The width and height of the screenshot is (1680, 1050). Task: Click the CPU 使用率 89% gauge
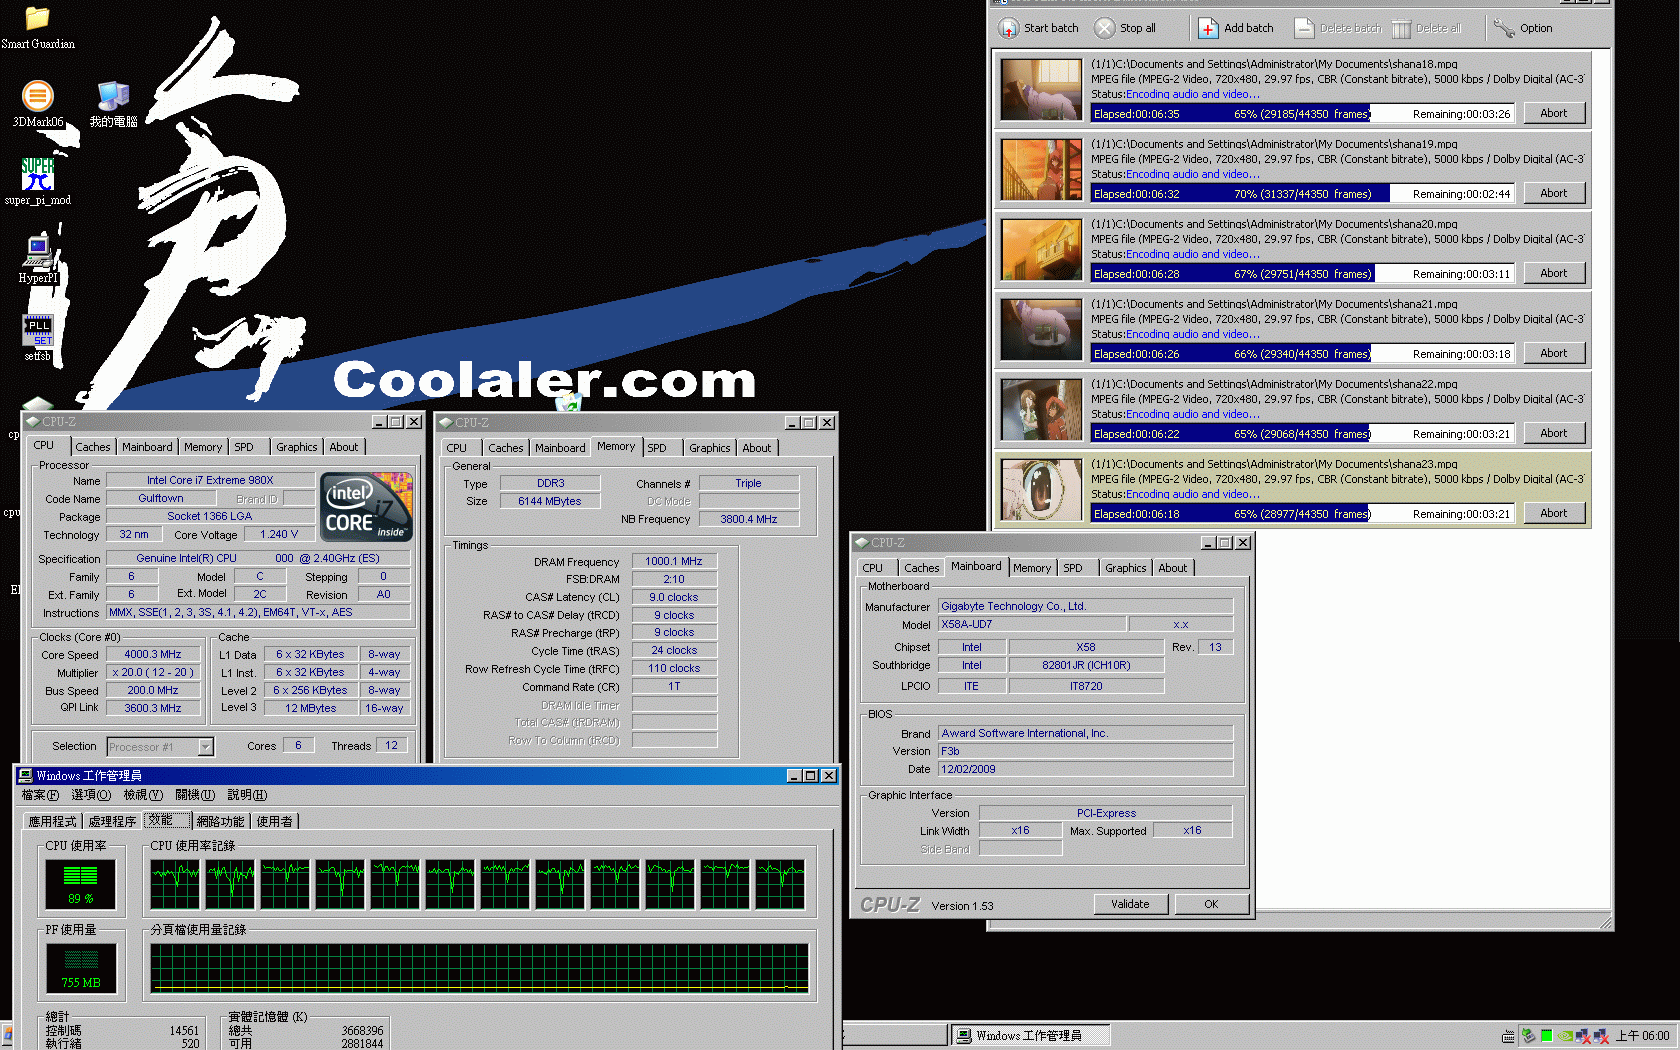[81, 883]
